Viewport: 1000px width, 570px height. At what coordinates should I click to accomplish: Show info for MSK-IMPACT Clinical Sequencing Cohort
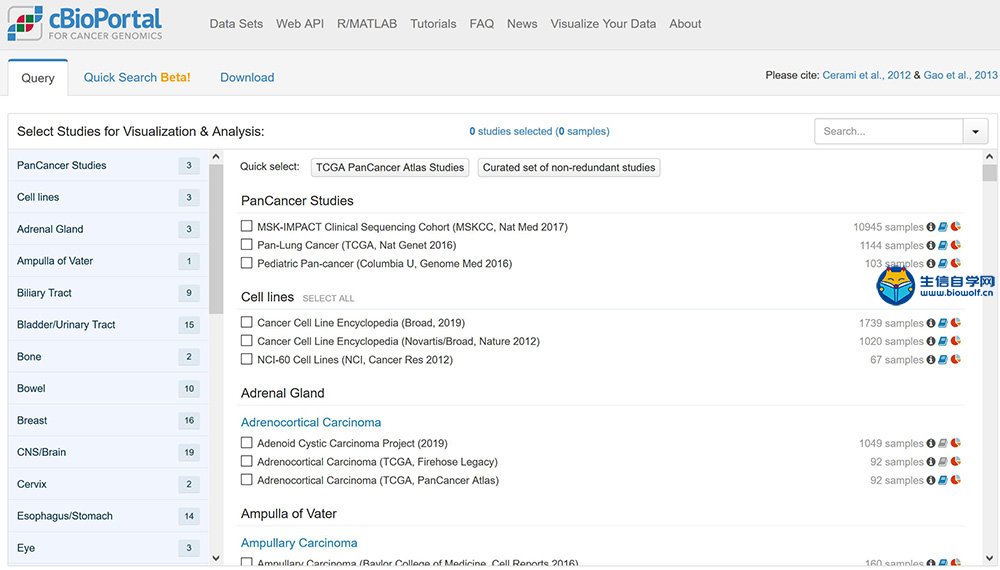pyautogui.click(x=930, y=227)
